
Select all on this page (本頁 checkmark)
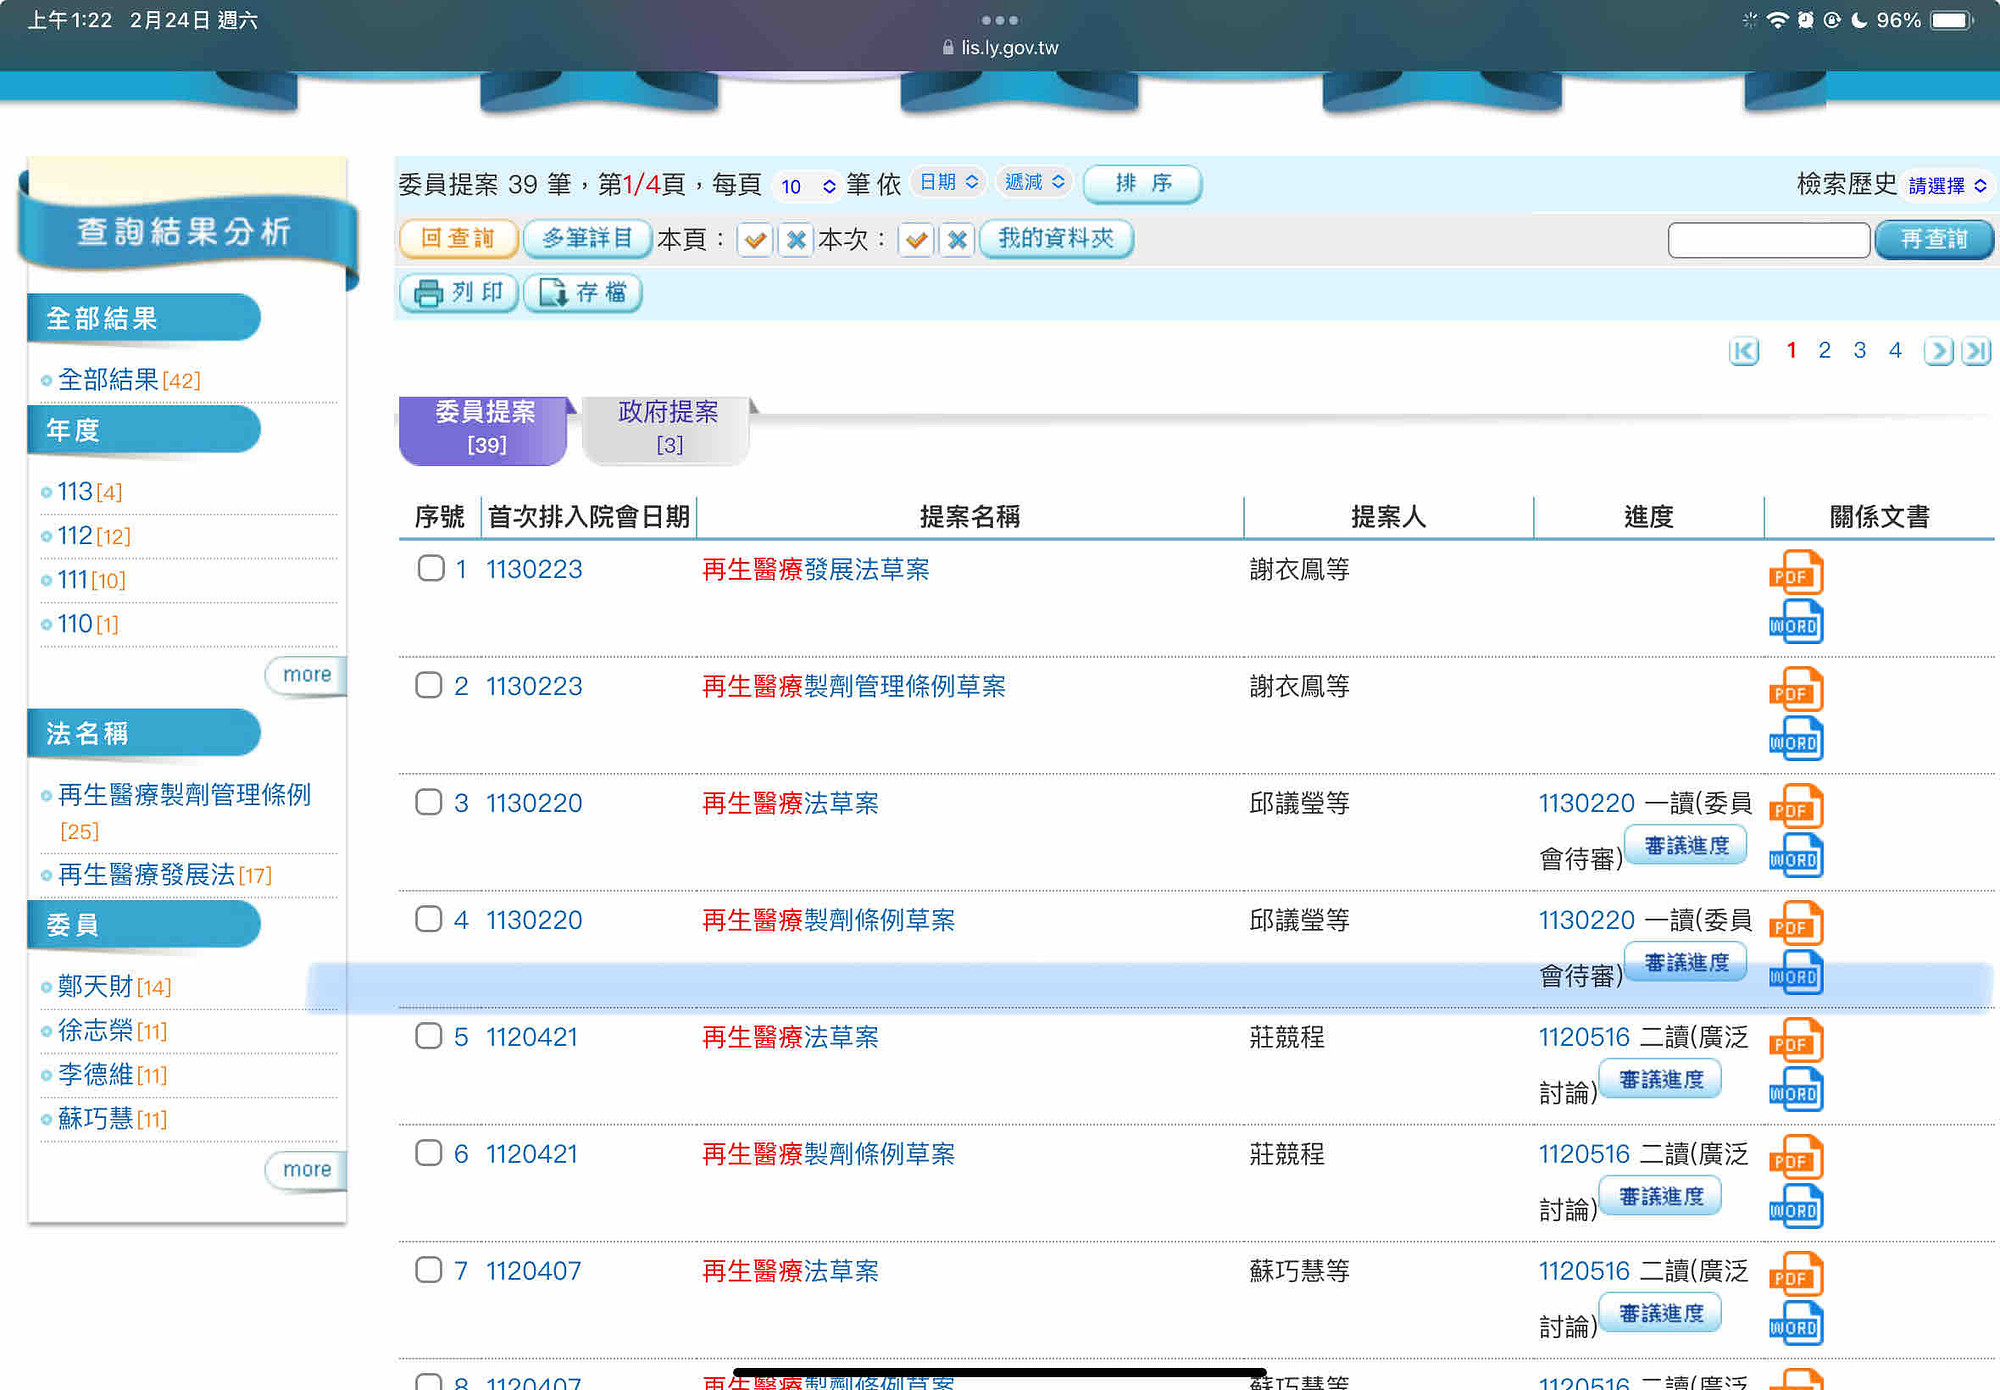click(x=755, y=240)
